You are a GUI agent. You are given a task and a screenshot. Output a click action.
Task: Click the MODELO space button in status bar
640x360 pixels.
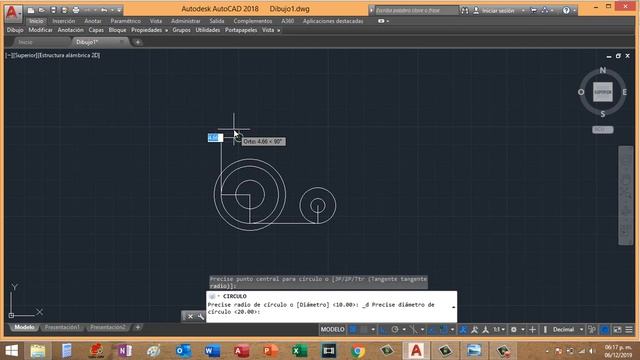pos(332,329)
